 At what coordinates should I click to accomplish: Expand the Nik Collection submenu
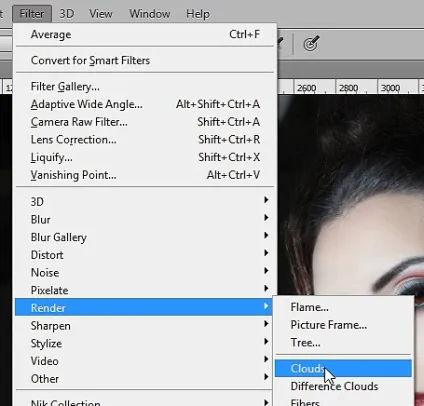point(145,402)
